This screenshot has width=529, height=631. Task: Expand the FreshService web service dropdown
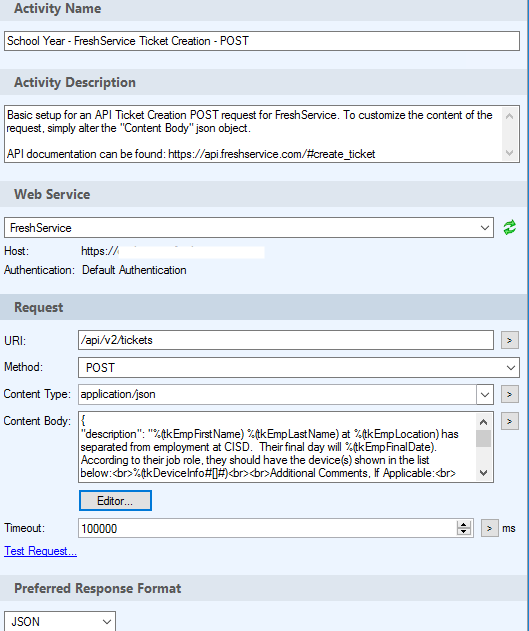pos(484,228)
